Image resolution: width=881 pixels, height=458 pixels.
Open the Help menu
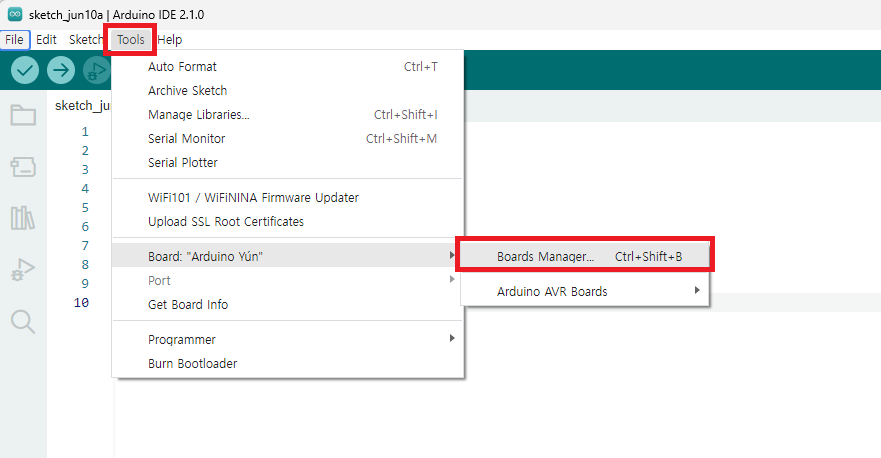pos(170,39)
